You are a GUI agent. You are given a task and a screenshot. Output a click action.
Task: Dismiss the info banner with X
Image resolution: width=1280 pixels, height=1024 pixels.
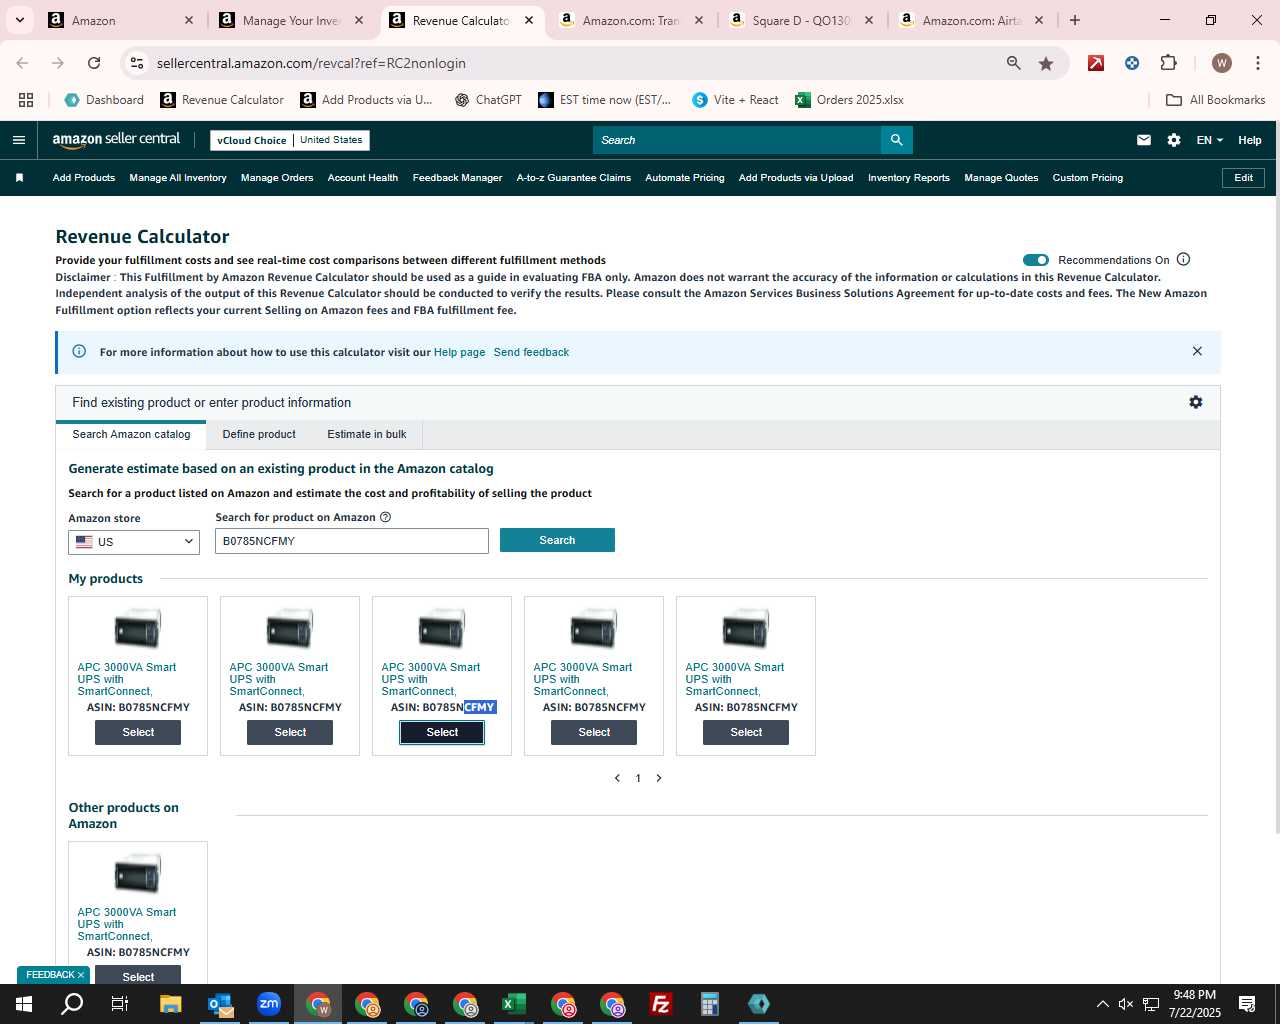[1197, 351]
